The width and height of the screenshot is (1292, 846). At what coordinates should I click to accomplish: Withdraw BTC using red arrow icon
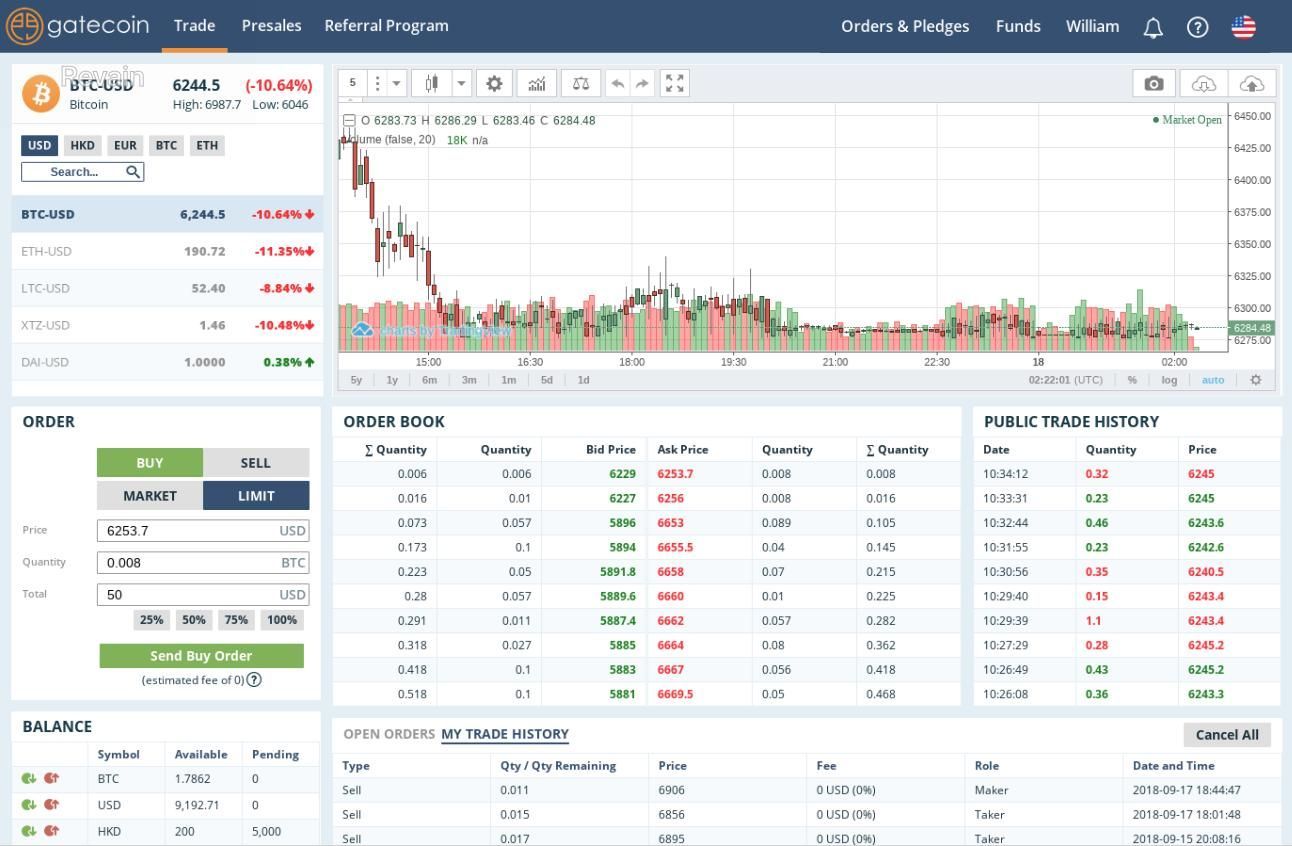click(x=51, y=779)
